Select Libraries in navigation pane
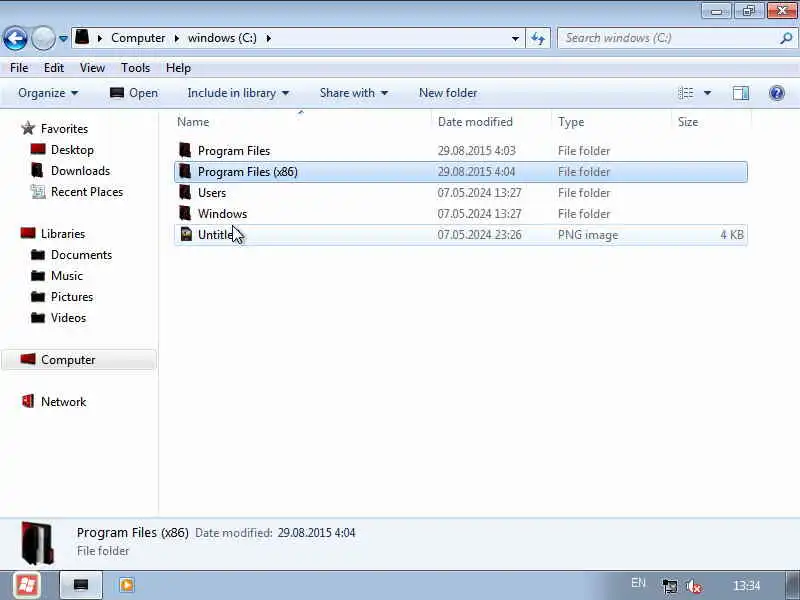 (x=63, y=234)
